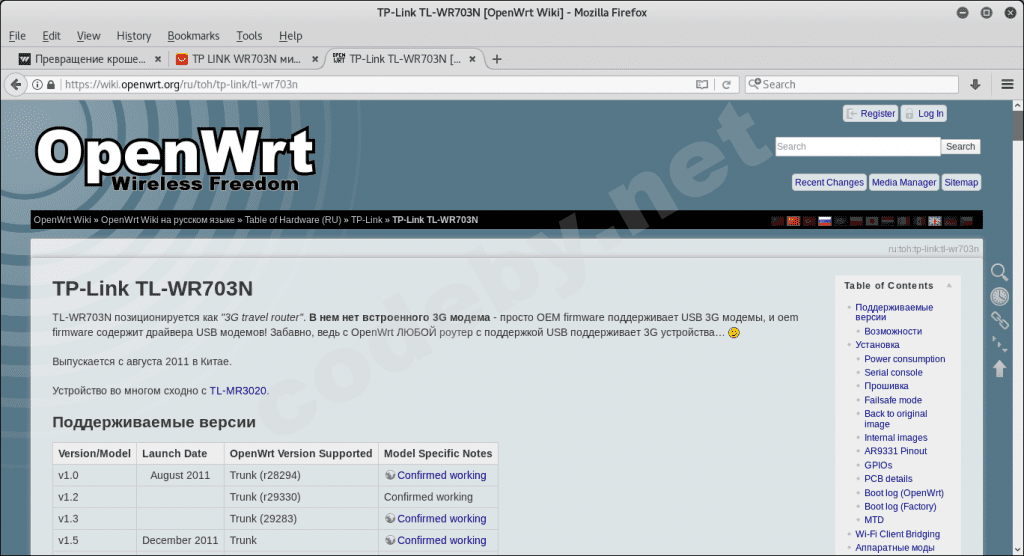Open the Sitemap

(961, 182)
